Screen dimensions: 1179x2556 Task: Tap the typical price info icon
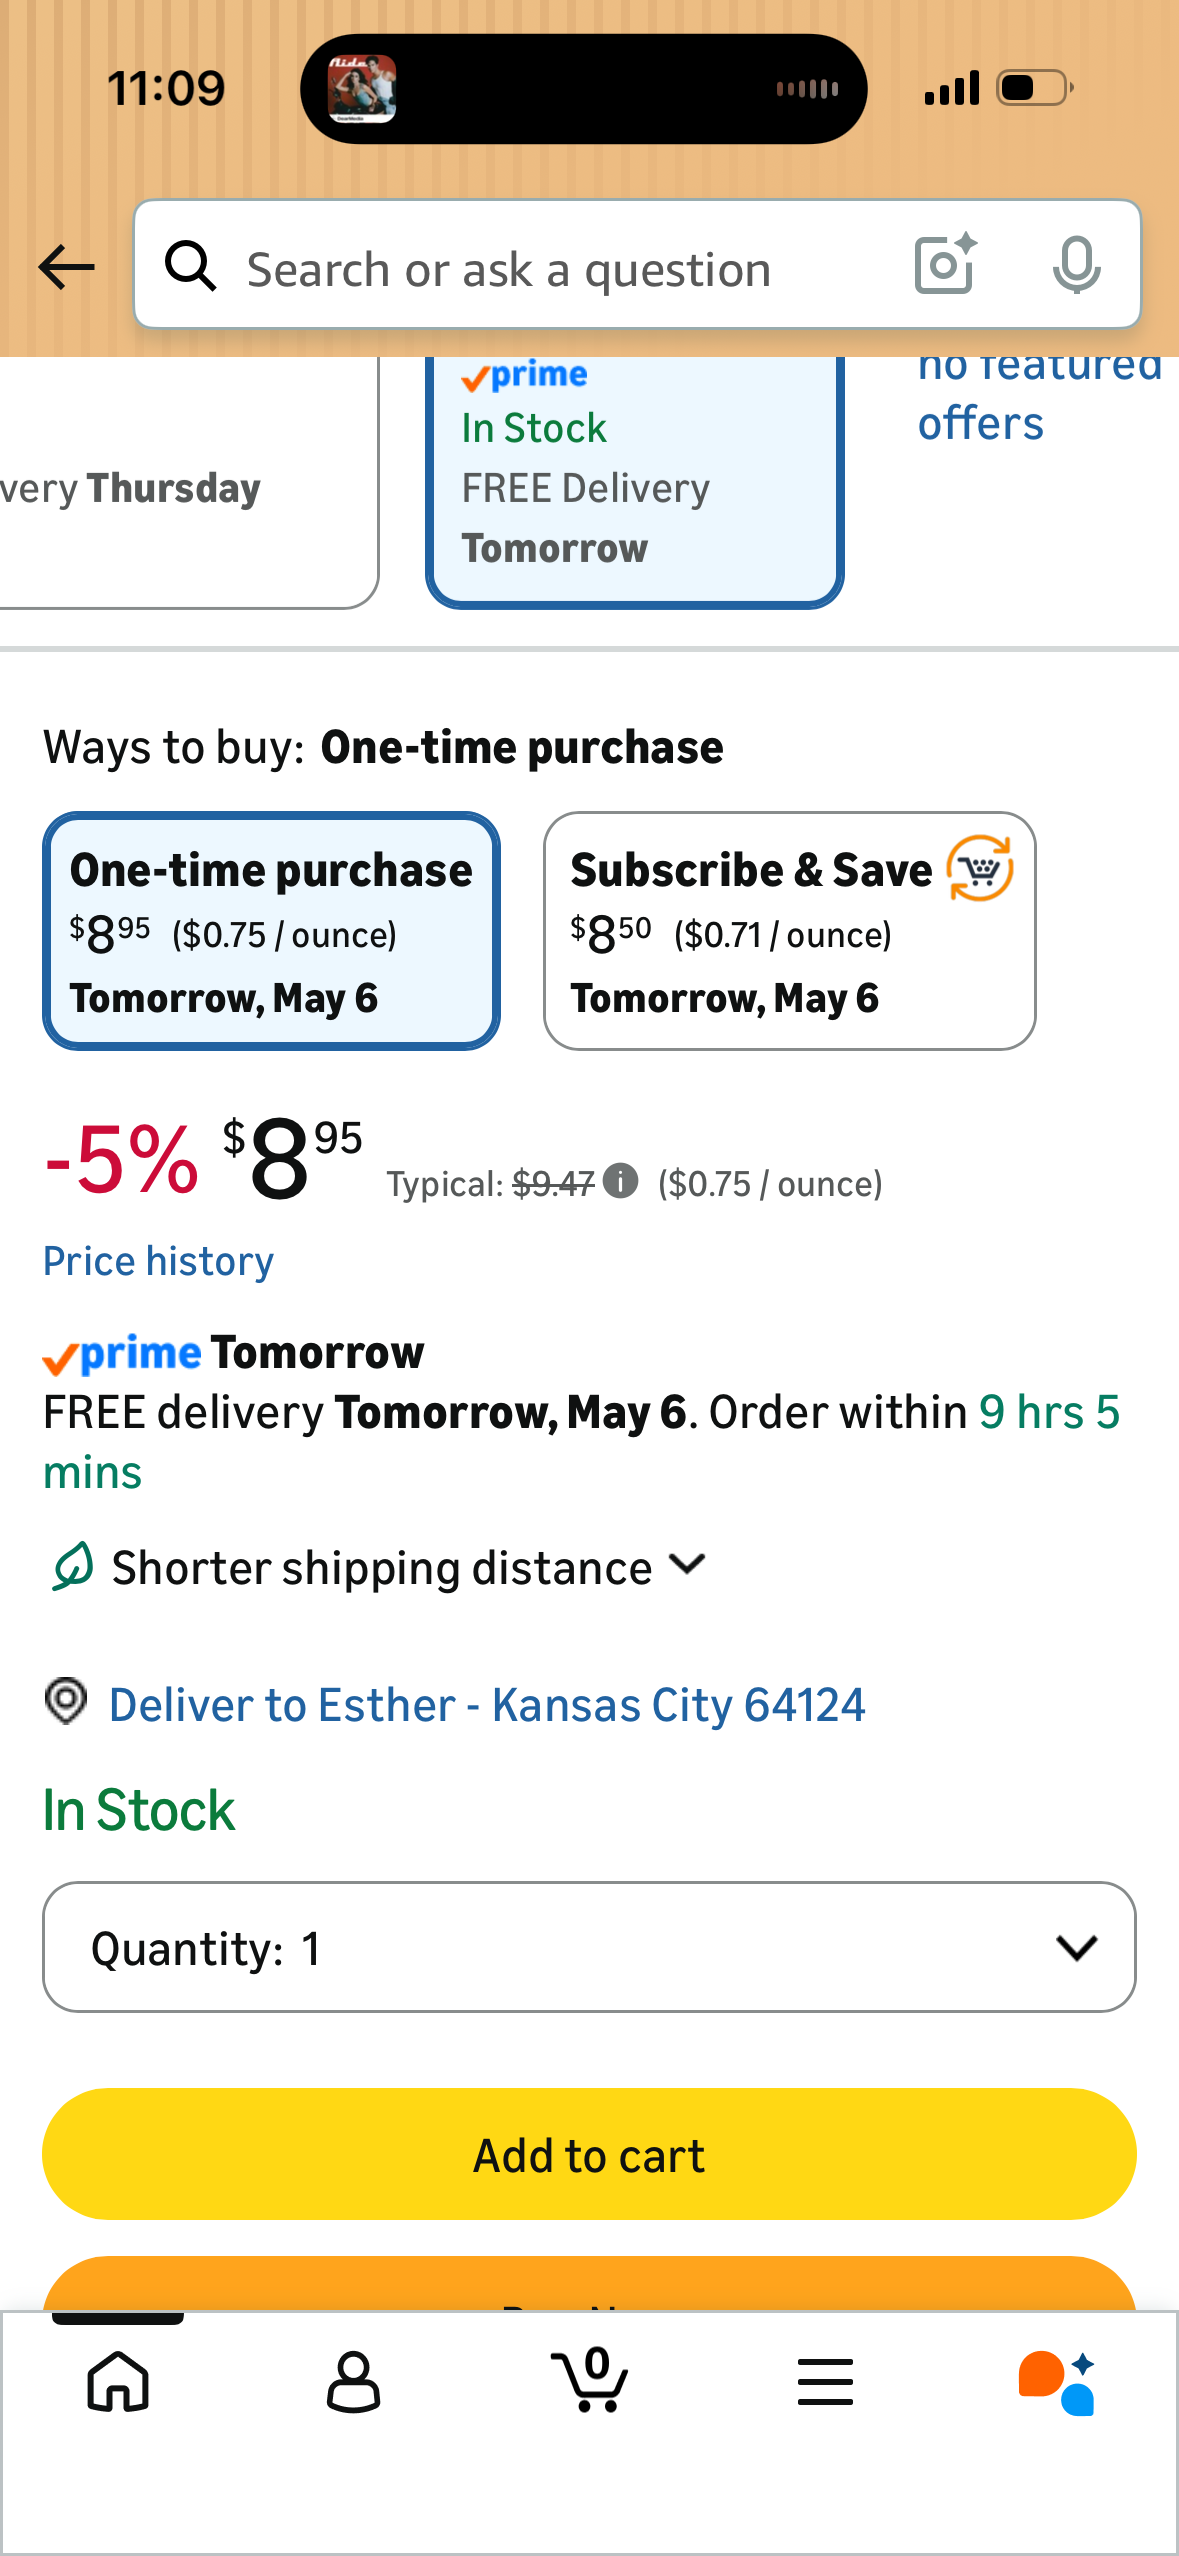(x=621, y=1180)
